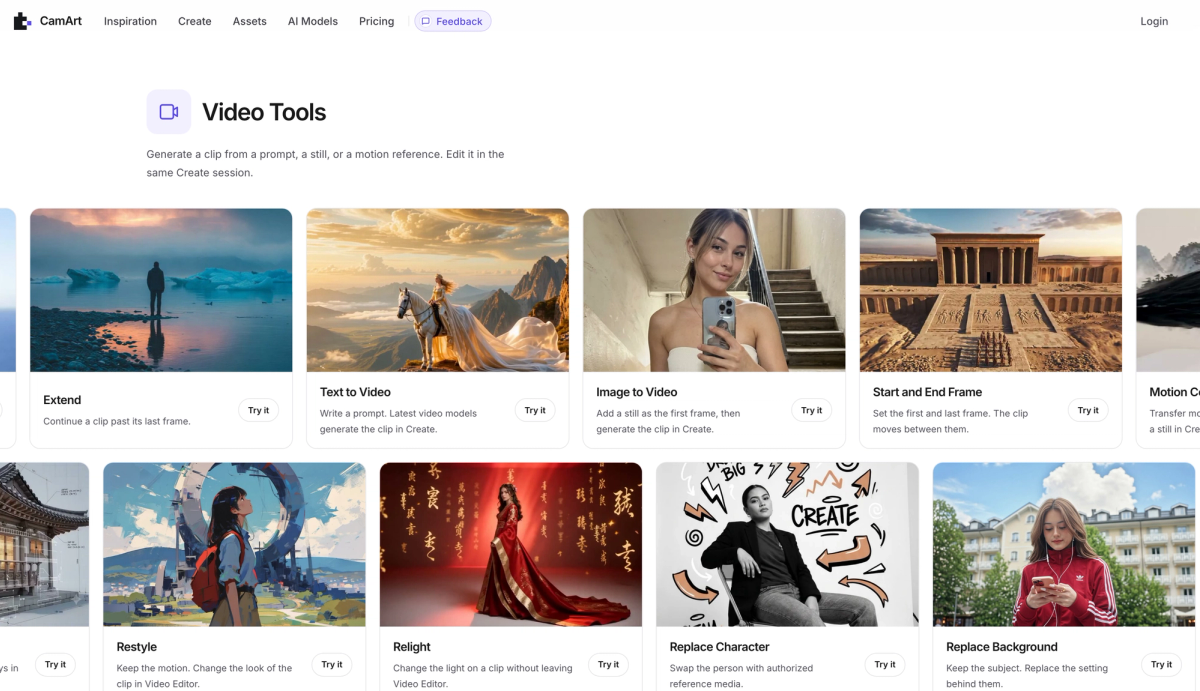Click the CamArt logo icon
The width and height of the screenshot is (1200, 691).
(22, 21)
